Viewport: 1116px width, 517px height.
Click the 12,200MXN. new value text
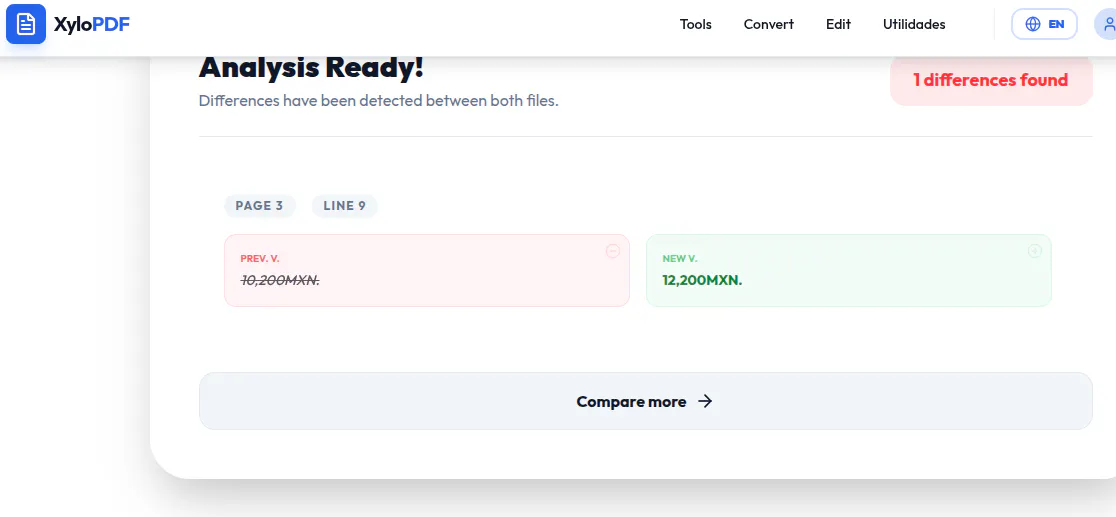coord(702,280)
